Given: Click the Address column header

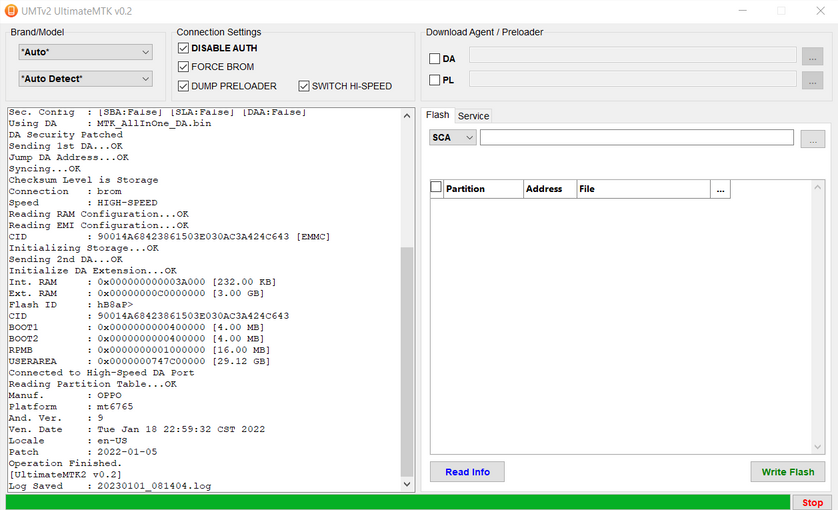Looking at the screenshot, I should (x=550, y=189).
